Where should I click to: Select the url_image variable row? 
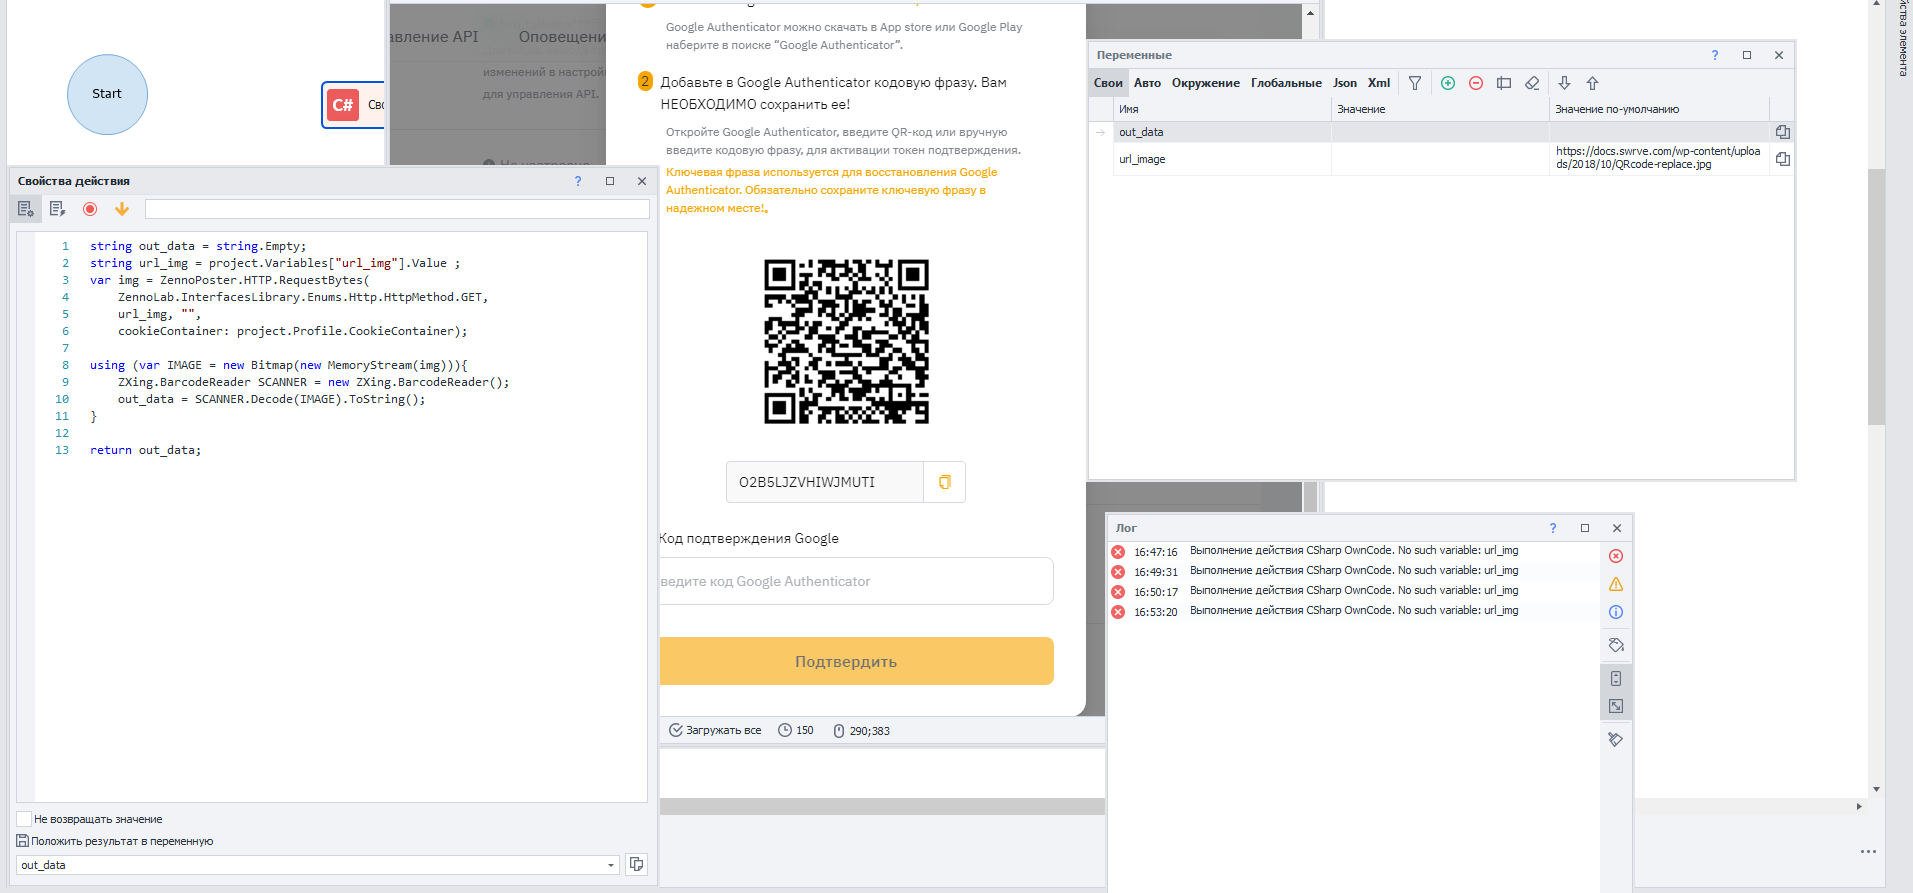(1442, 159)
